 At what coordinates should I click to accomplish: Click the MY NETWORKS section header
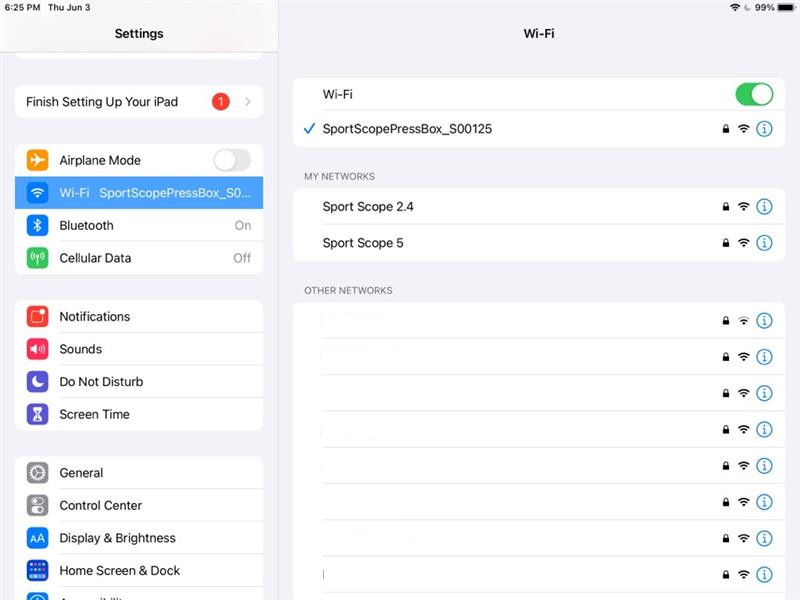339,177
